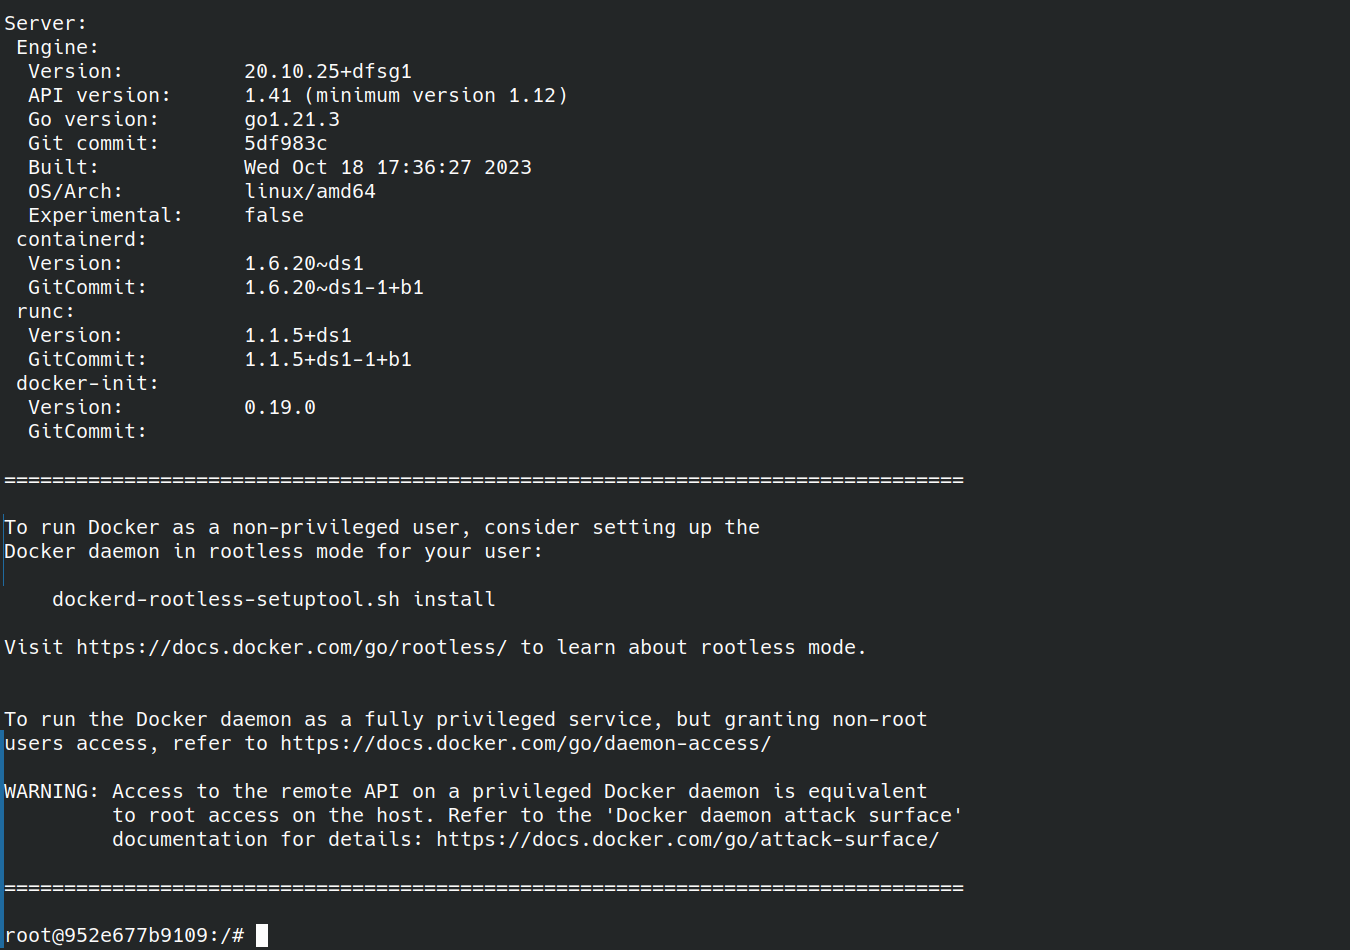Click the docs.docker.com/go/daemon-access/ URL

point(526,743)
